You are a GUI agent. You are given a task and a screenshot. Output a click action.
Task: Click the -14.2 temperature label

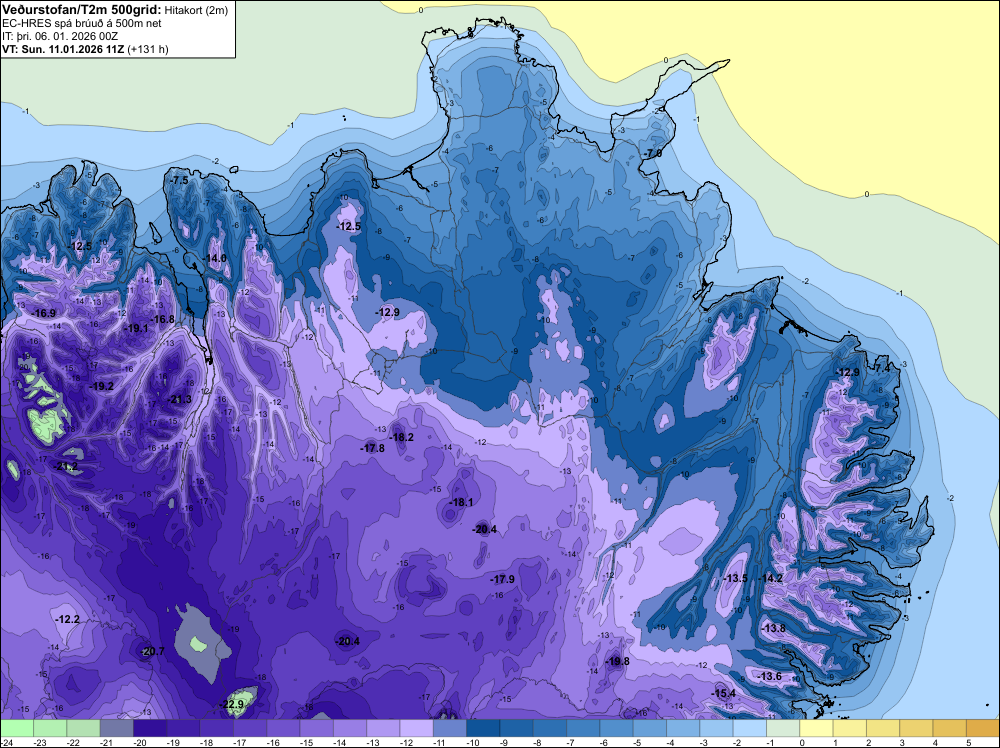coord(770,578)
